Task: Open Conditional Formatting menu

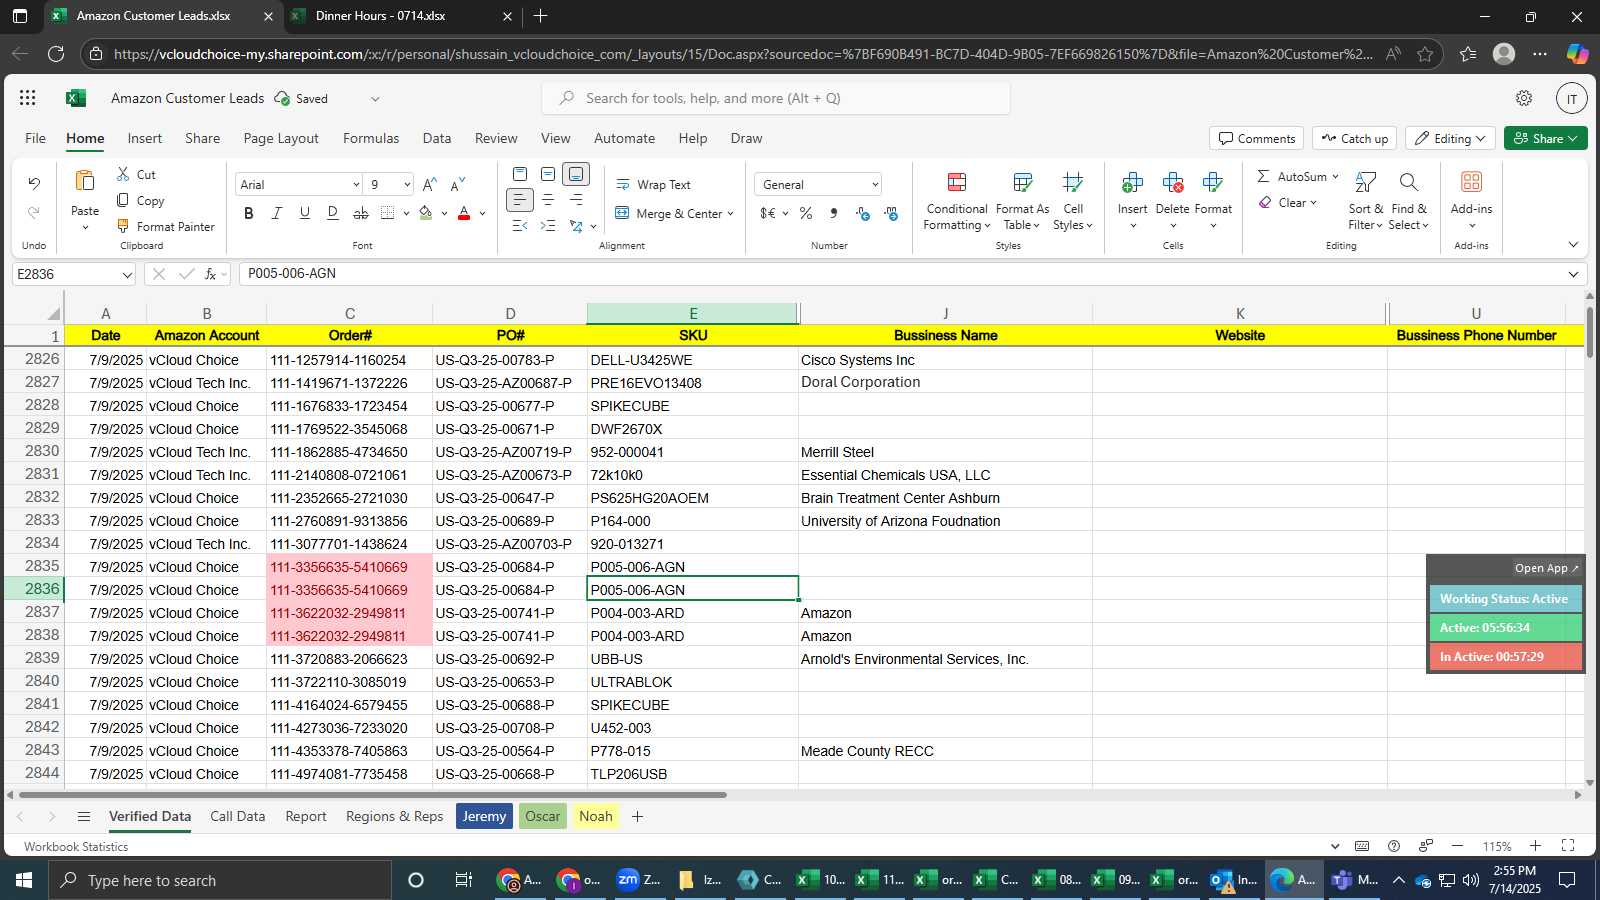Action: 957,200
